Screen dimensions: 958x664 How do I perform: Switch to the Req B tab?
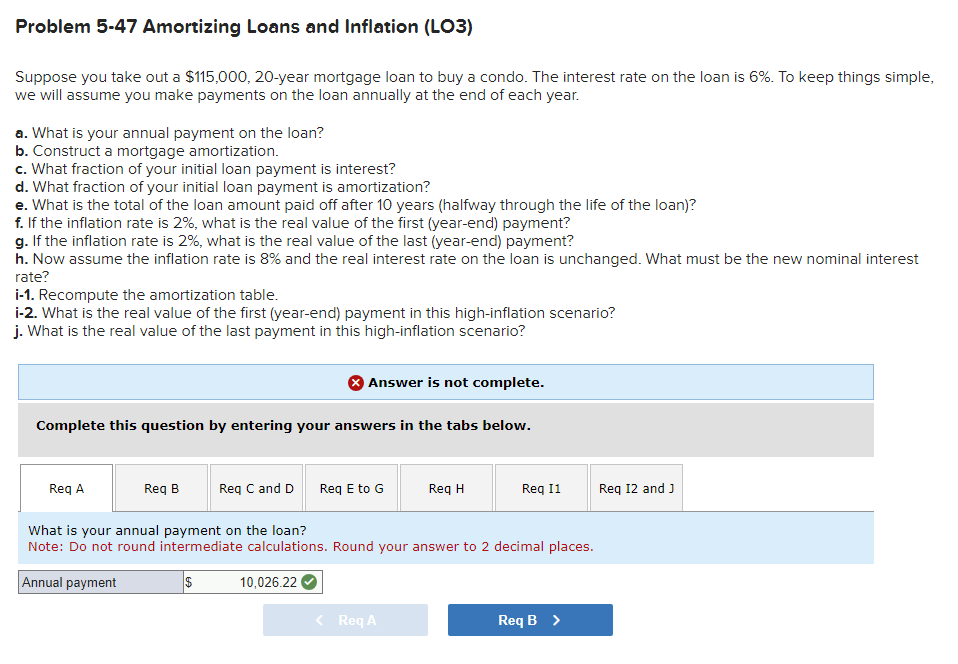click(161, 487)
